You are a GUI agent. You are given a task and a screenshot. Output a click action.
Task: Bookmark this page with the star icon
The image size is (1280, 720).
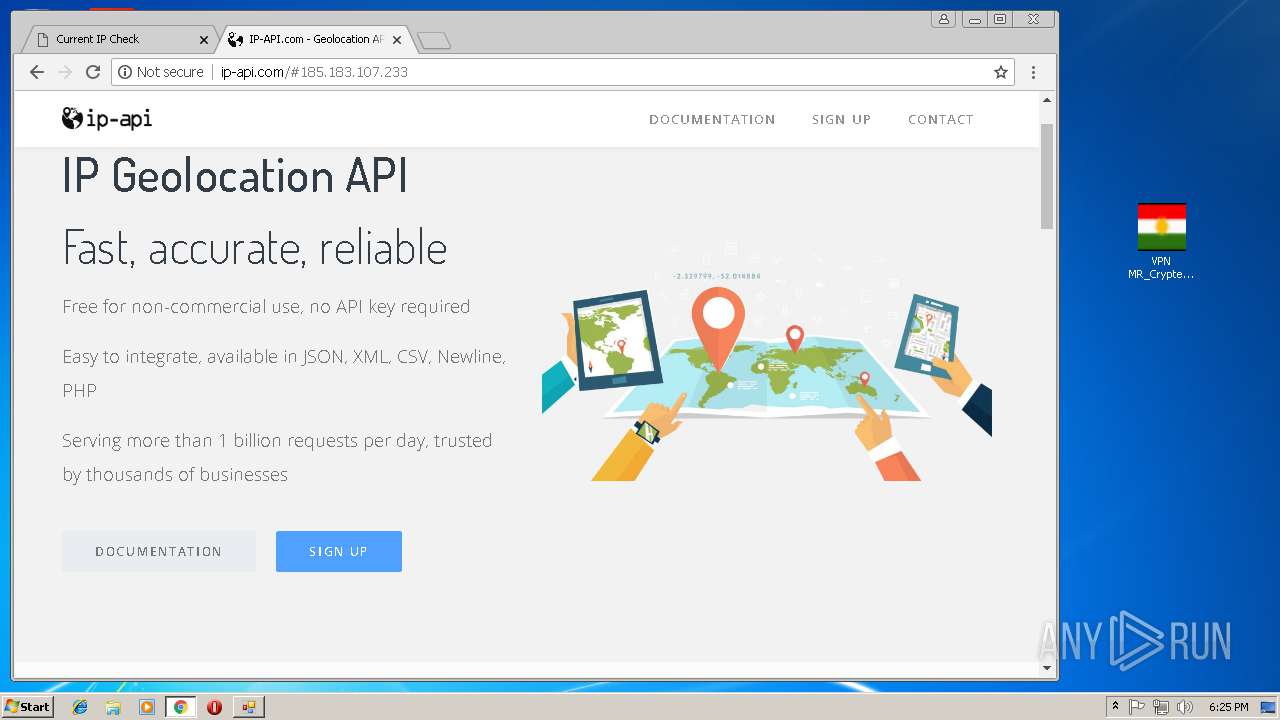1000,72
